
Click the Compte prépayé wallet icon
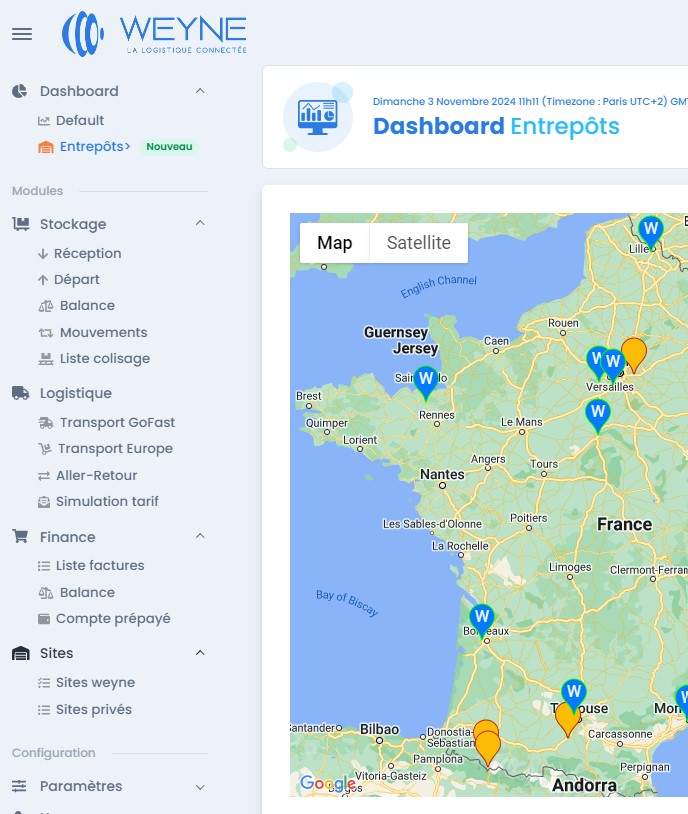coord(44,619)
